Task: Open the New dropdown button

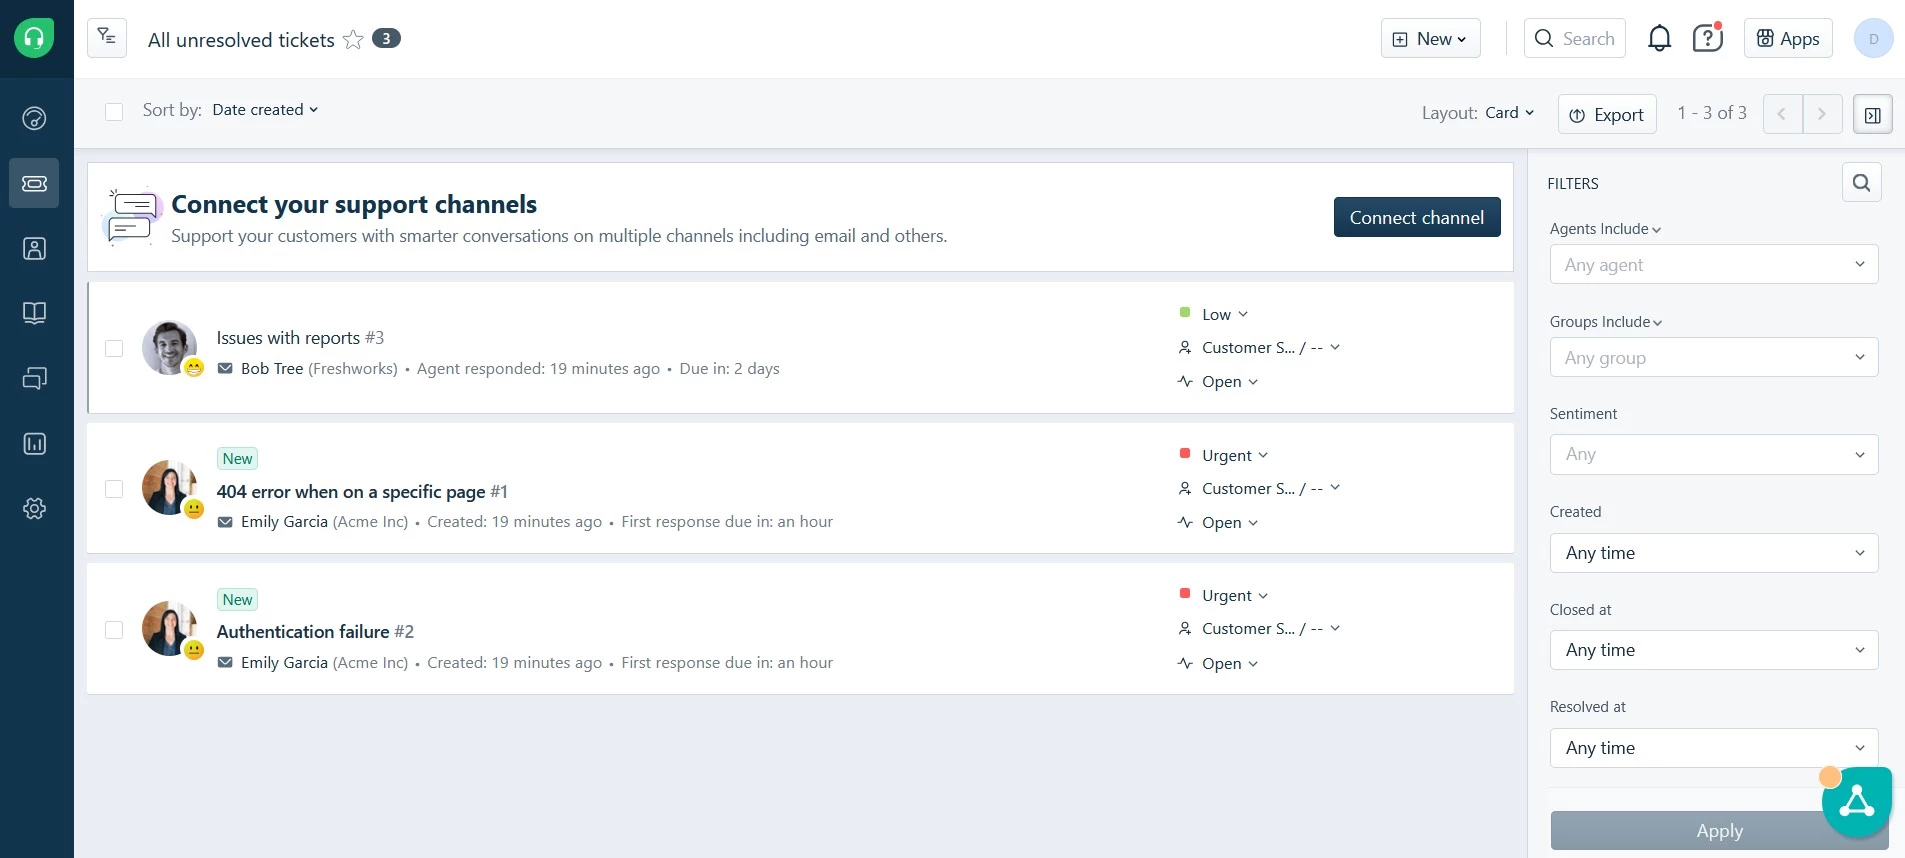Action: pyautogui.click(x=1430, y=38)
